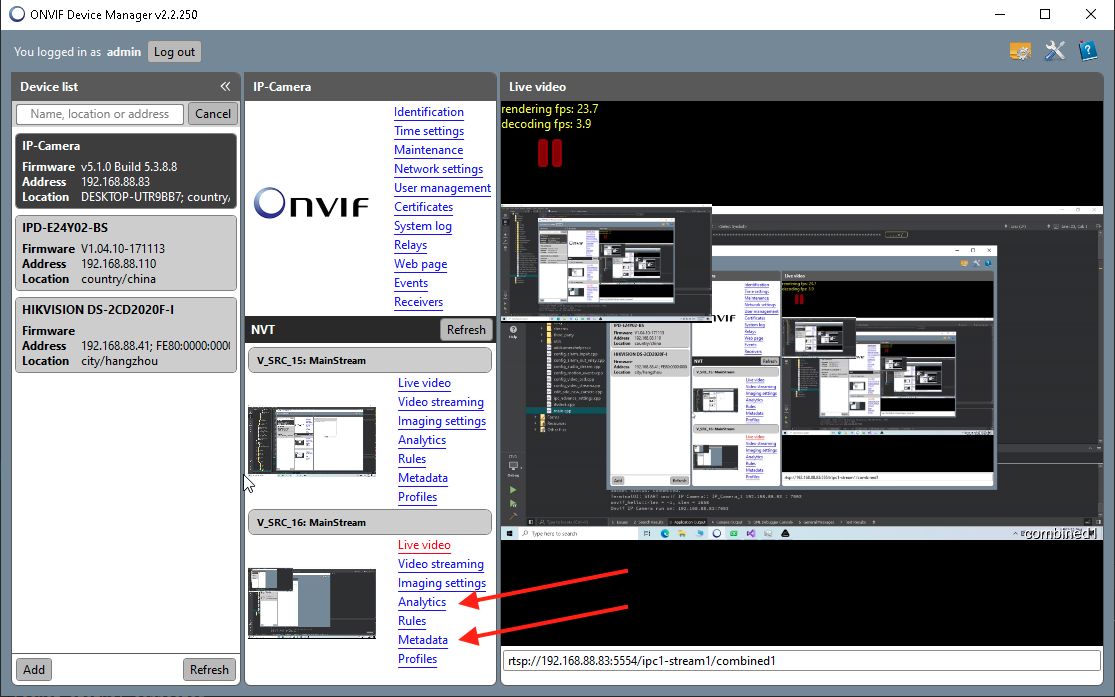Expand the V_SRC_15: MainStream section

[x=369, y=359]
